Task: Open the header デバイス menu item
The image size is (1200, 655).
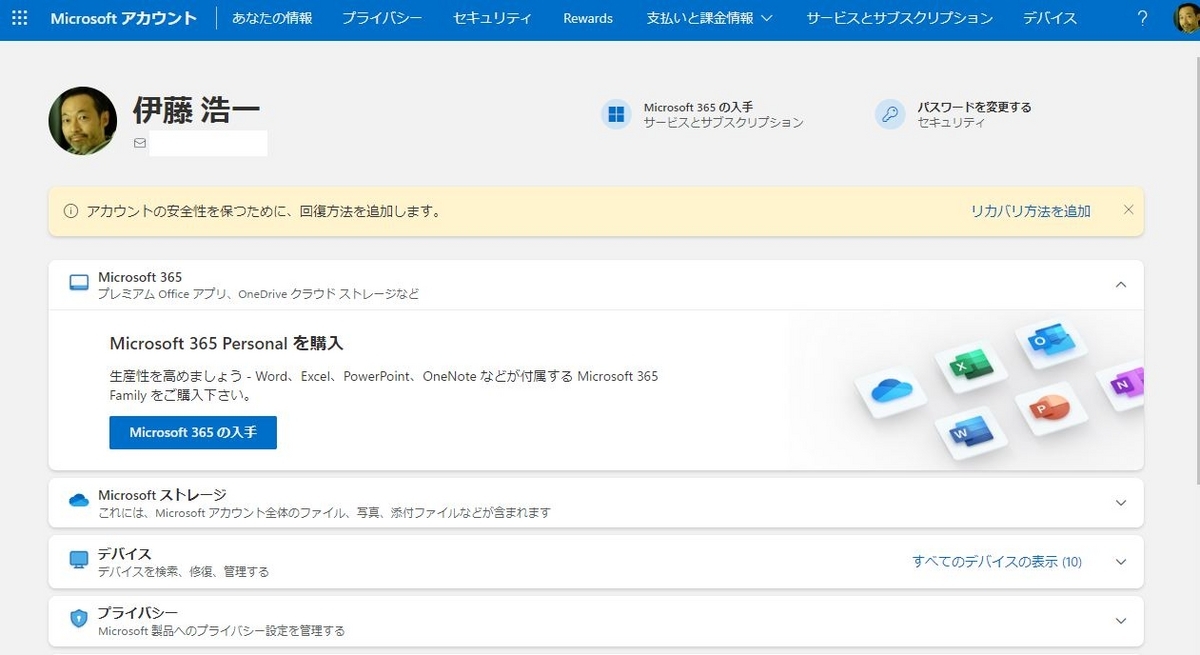Action: [x=1050, y=18]
